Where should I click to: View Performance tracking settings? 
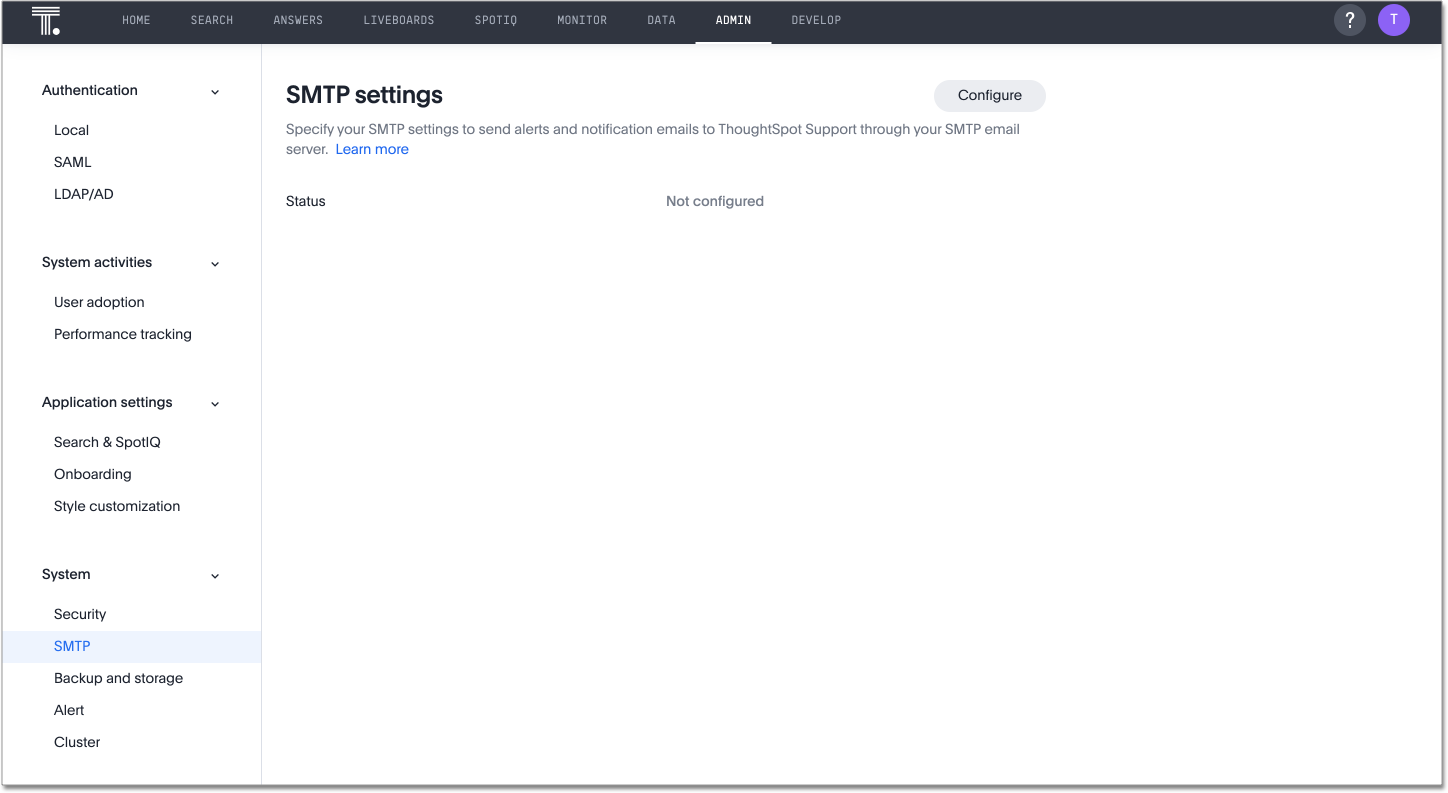(122, 333)
